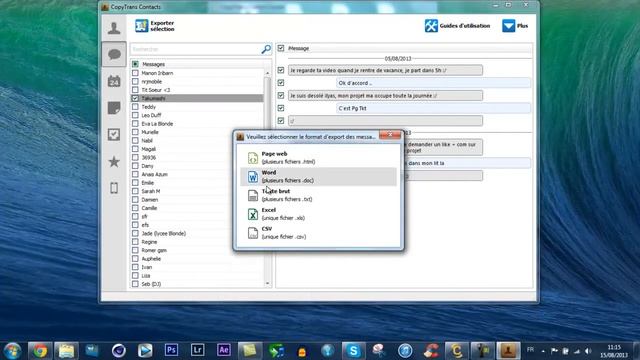Click the Exporter sélection button label
This screenshot has height=360, width=640.
[x=162, y=26]
